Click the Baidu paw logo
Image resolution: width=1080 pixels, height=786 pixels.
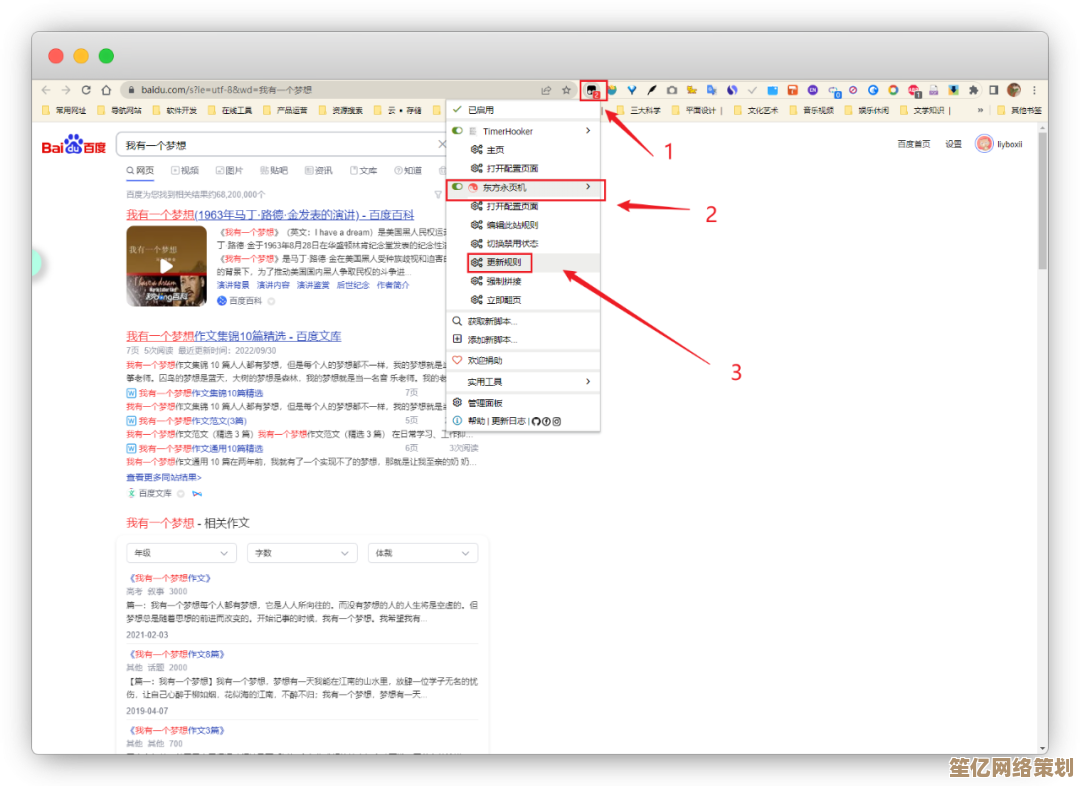pos(73,146)
